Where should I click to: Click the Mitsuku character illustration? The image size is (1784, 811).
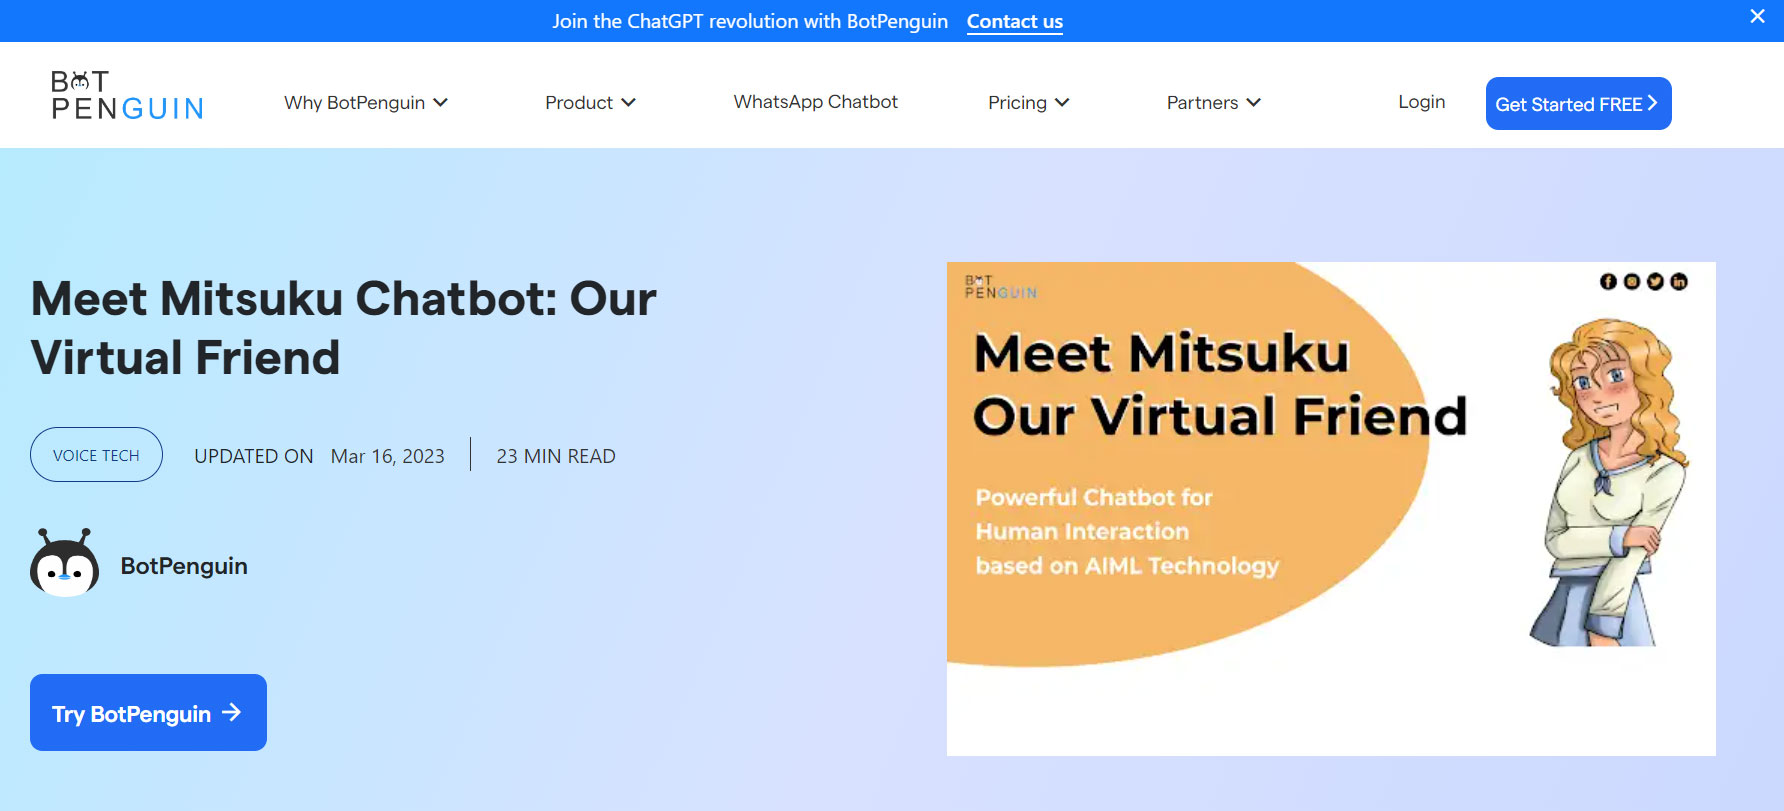click(x=1608, y=482)
